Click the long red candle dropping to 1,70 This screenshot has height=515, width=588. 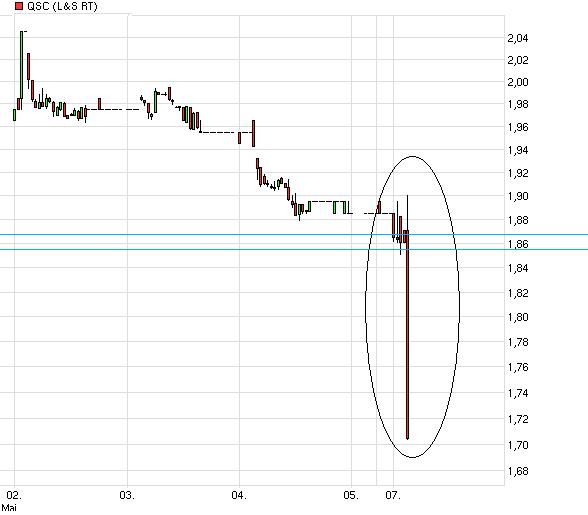click(x=408, y=334)
